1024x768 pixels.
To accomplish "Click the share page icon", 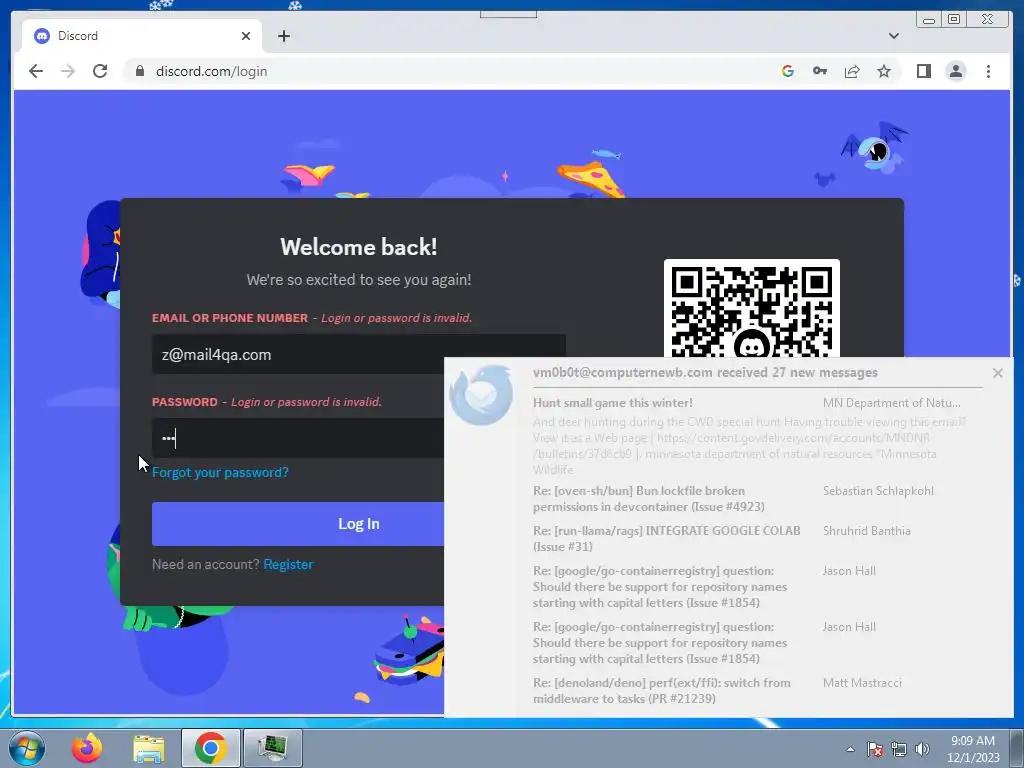I will (852, 71).
